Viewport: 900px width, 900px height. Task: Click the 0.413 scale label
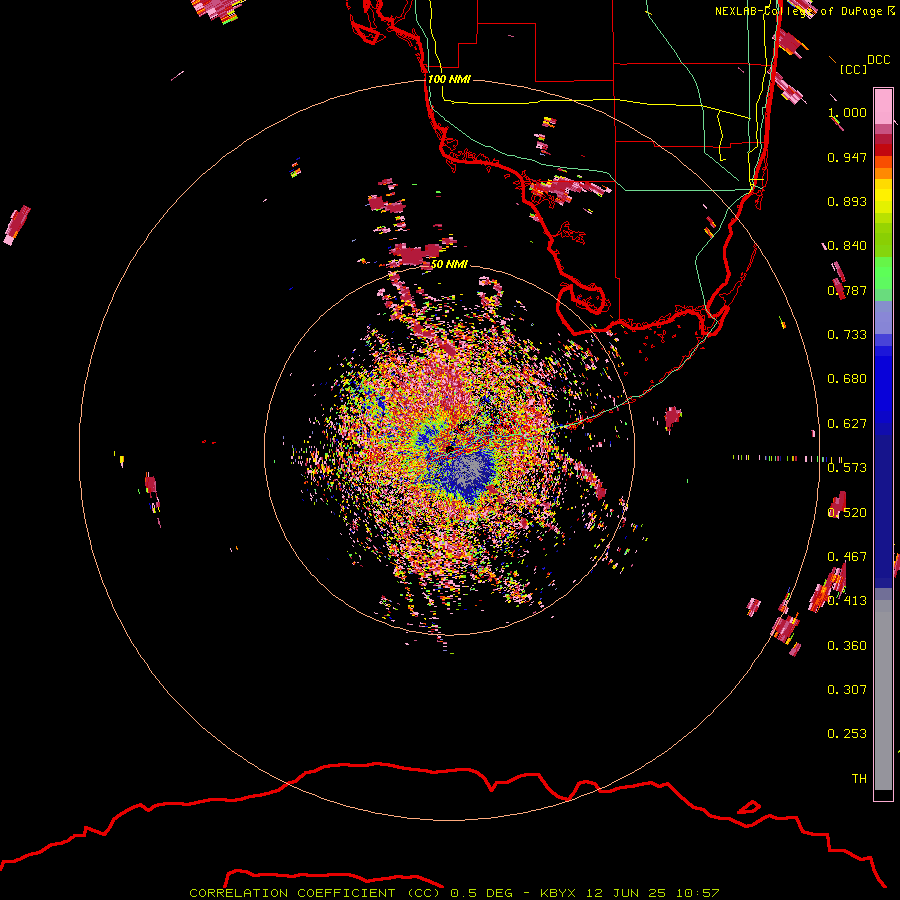pyautogui.click(x=847, y=601)
